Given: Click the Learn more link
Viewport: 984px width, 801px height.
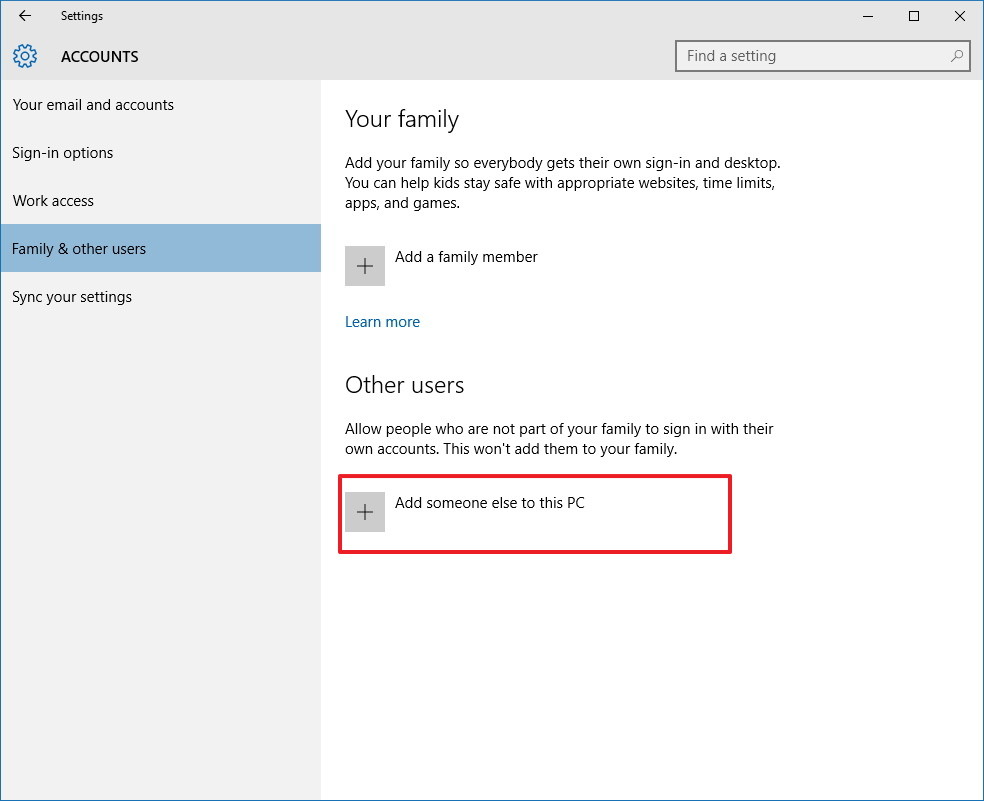Looking at the screenshot, I should [x=382, y=321].
